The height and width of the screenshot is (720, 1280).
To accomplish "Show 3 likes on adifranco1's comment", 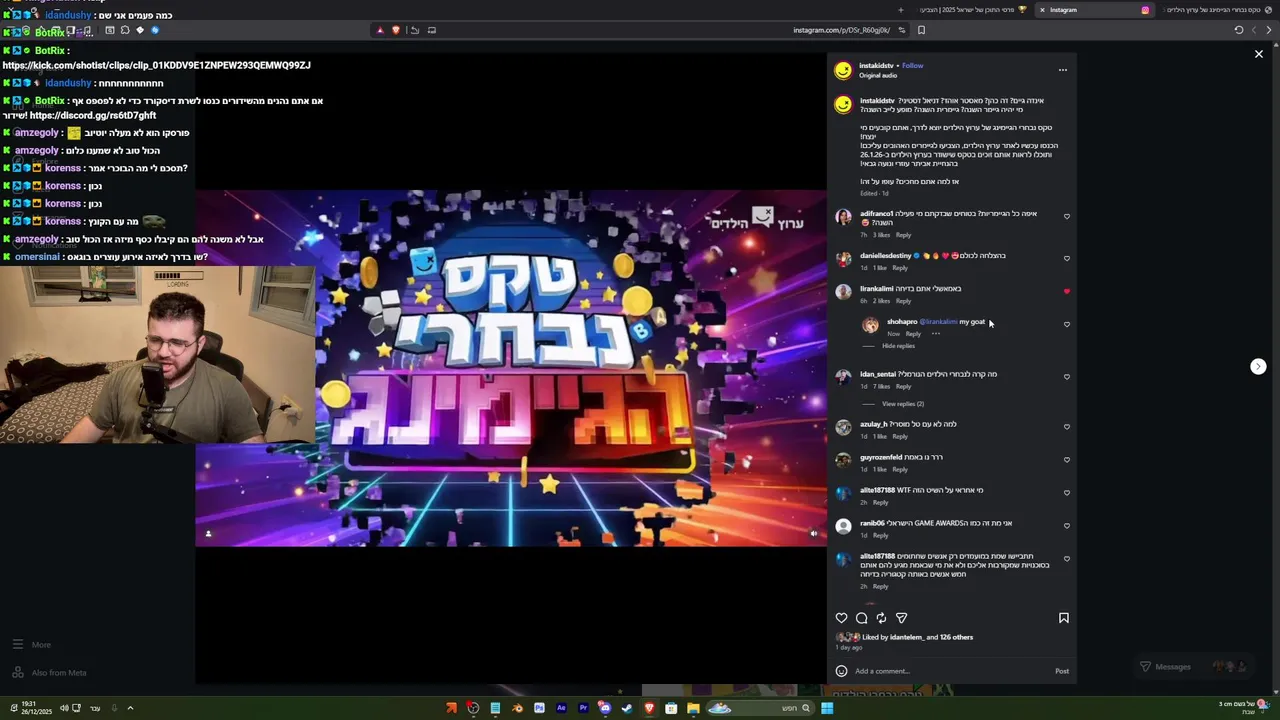I will click(x=881, y=235).
